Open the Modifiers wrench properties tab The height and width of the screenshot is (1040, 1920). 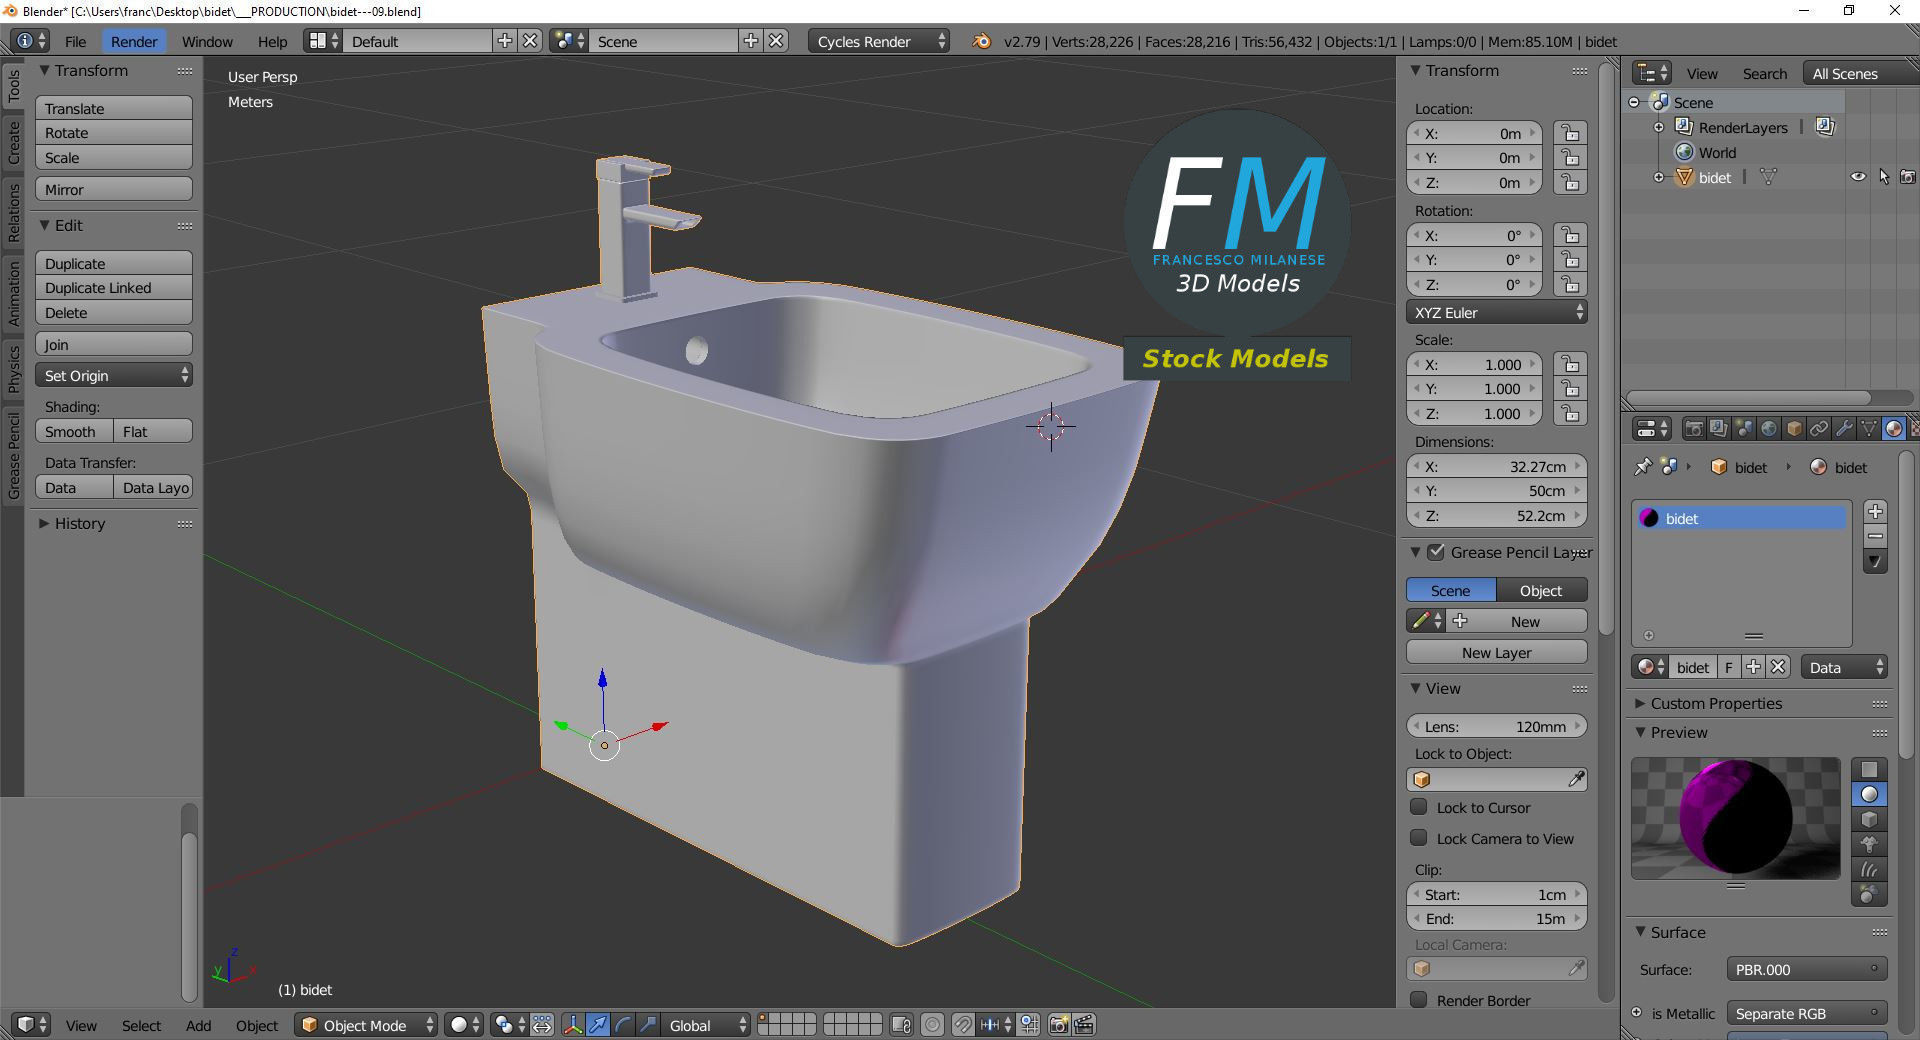pyautogui.click(x=1844, y=429)
